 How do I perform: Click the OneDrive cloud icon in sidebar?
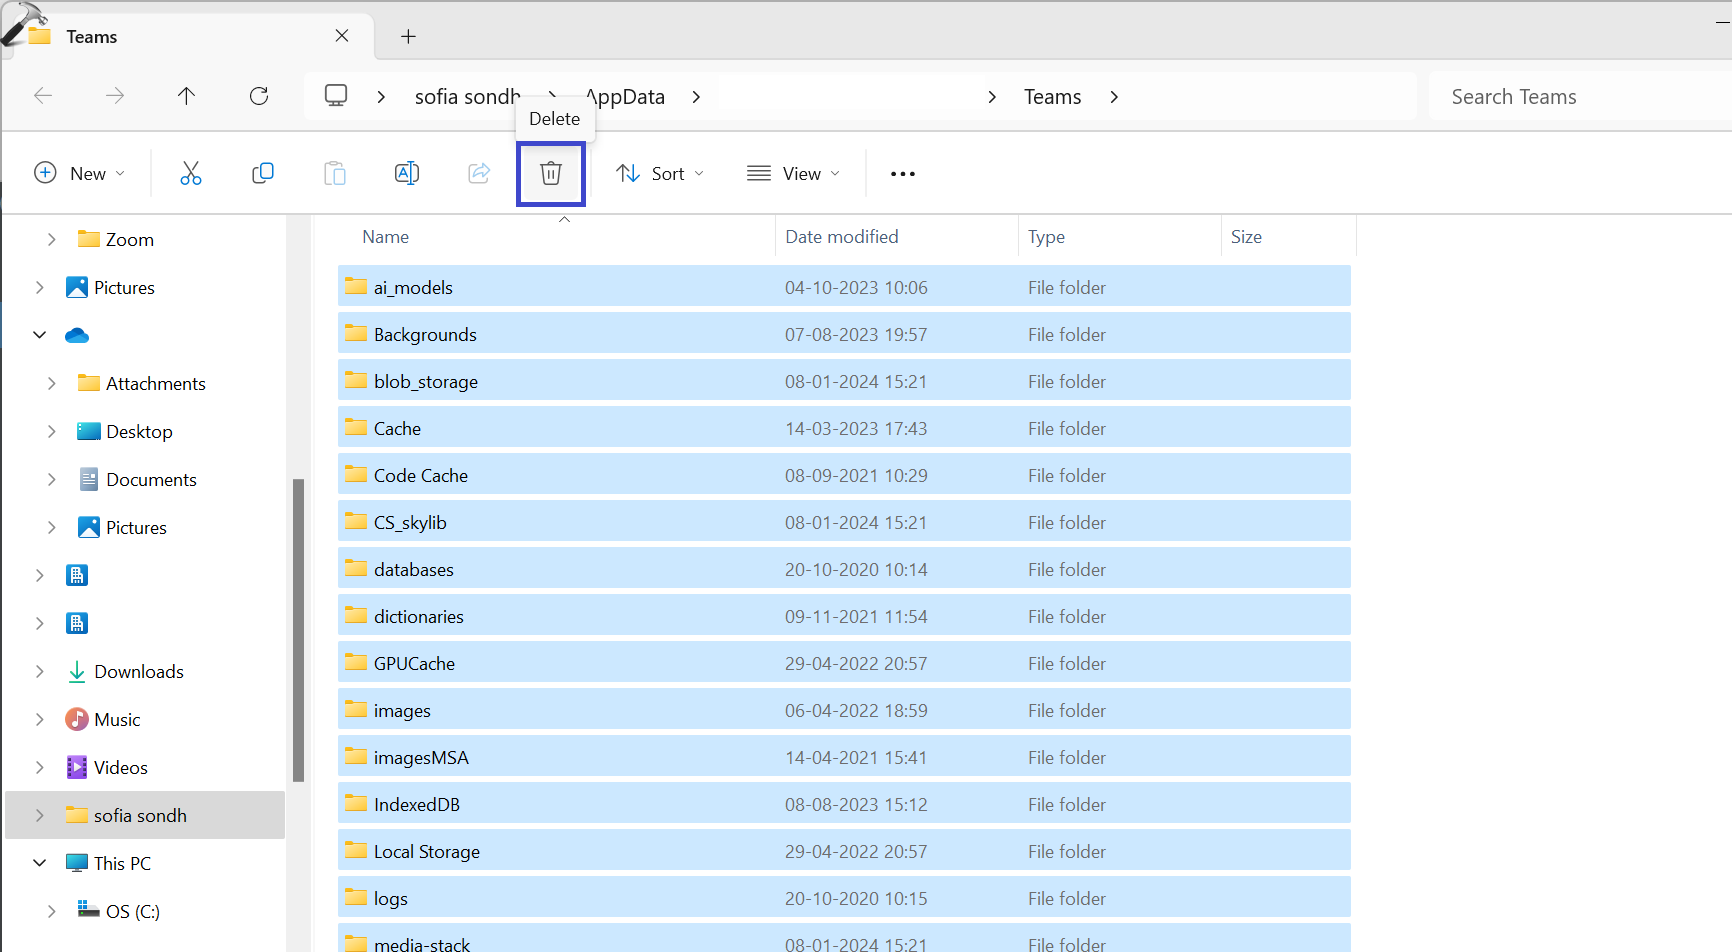pyautogui.click(x=77, y=336)
